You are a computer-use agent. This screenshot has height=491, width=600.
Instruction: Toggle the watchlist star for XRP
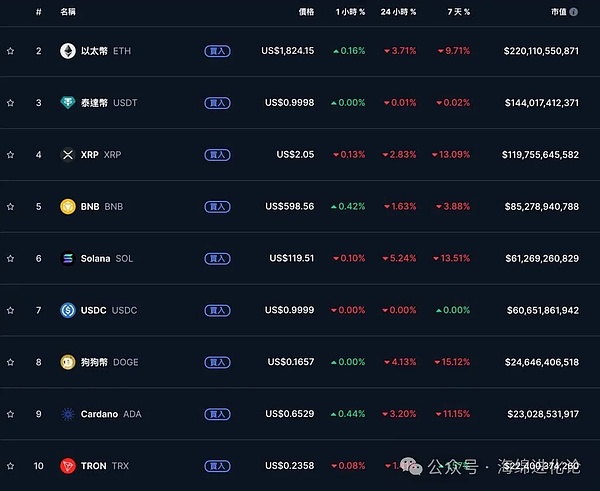click(x=10, y=154)
